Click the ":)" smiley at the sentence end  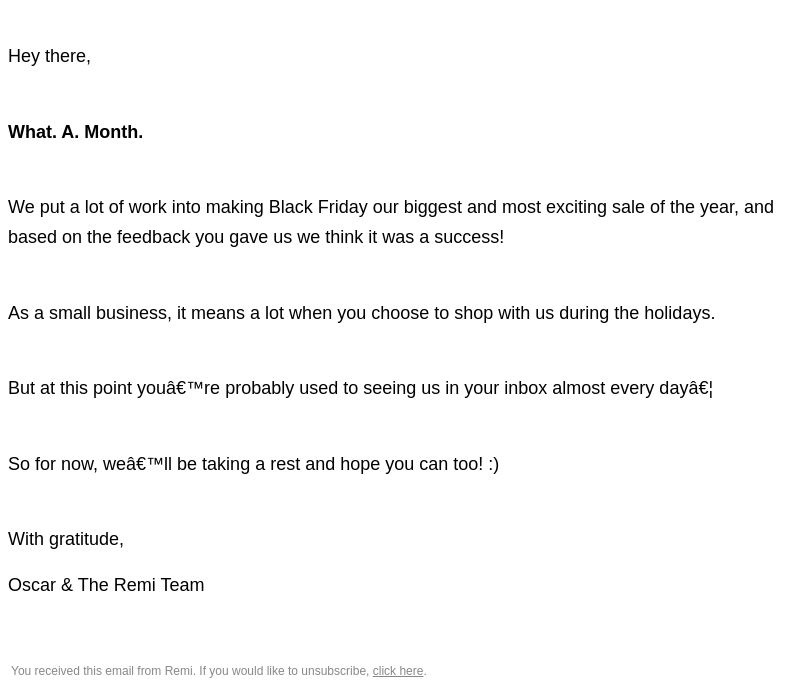tap(493, 464)
